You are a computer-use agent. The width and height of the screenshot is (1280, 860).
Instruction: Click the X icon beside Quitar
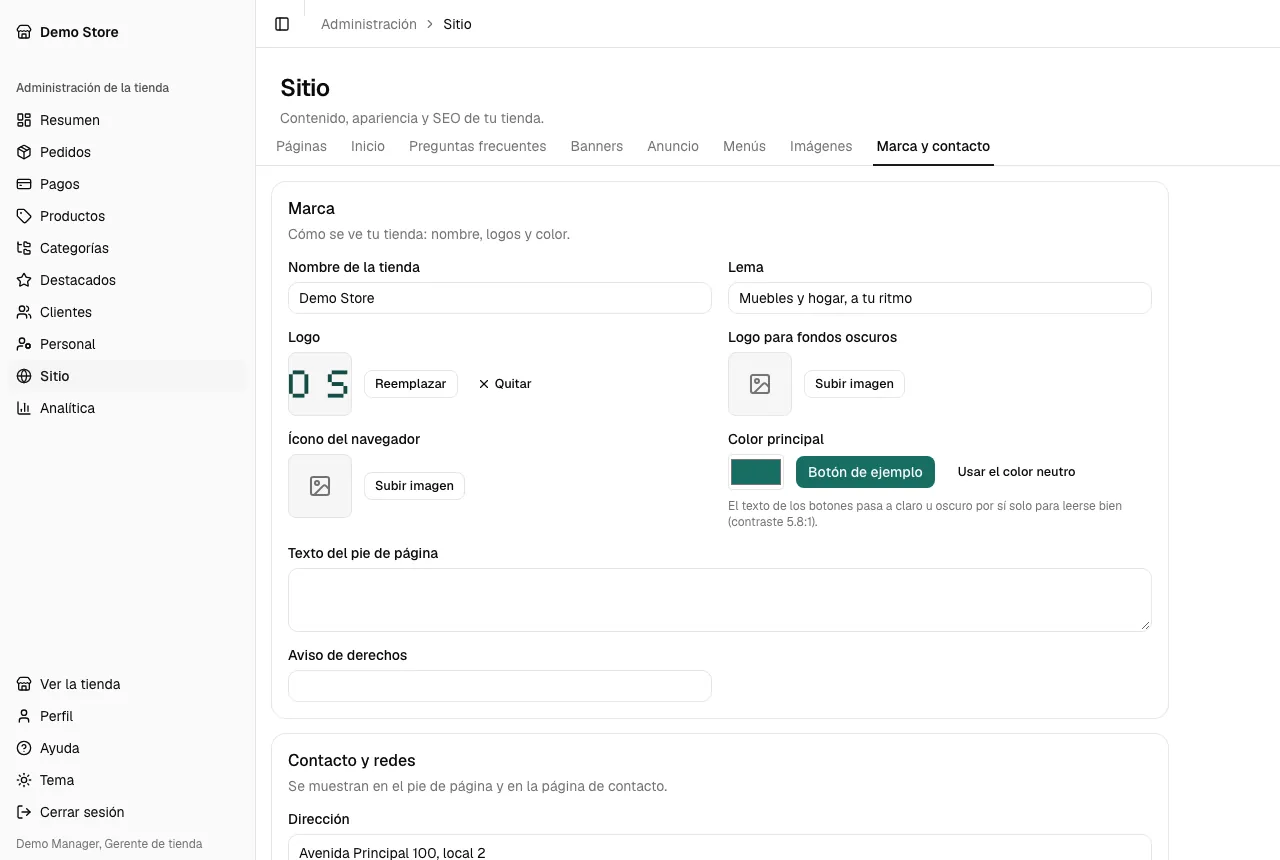[484, 384]
